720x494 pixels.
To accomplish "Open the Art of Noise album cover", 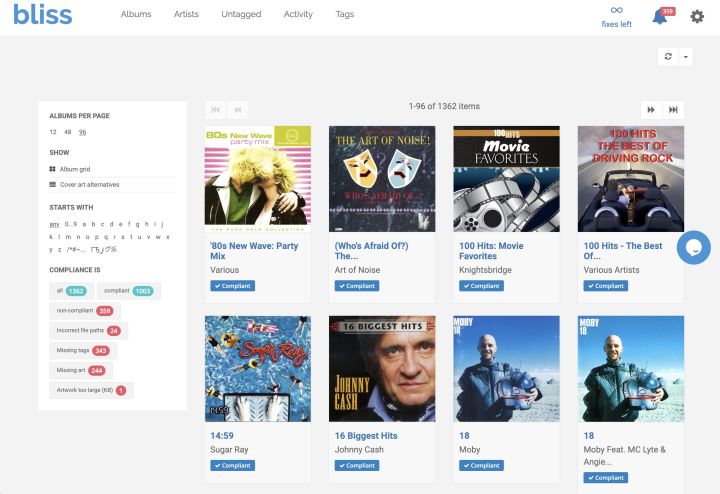I will point(382,179).
